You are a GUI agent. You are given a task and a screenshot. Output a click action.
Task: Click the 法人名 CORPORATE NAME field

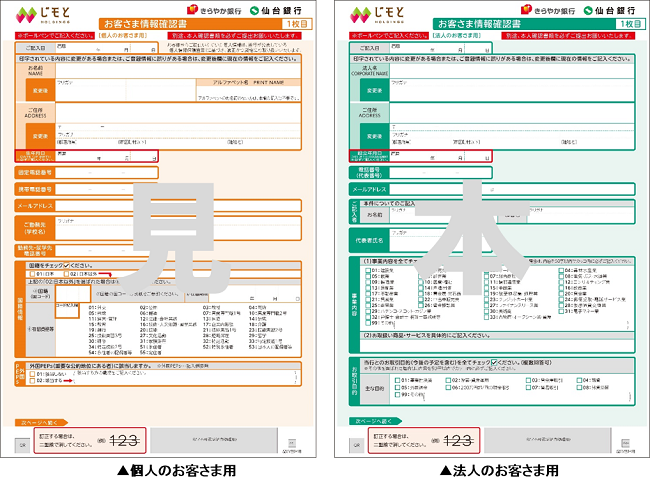coord(512,71)
